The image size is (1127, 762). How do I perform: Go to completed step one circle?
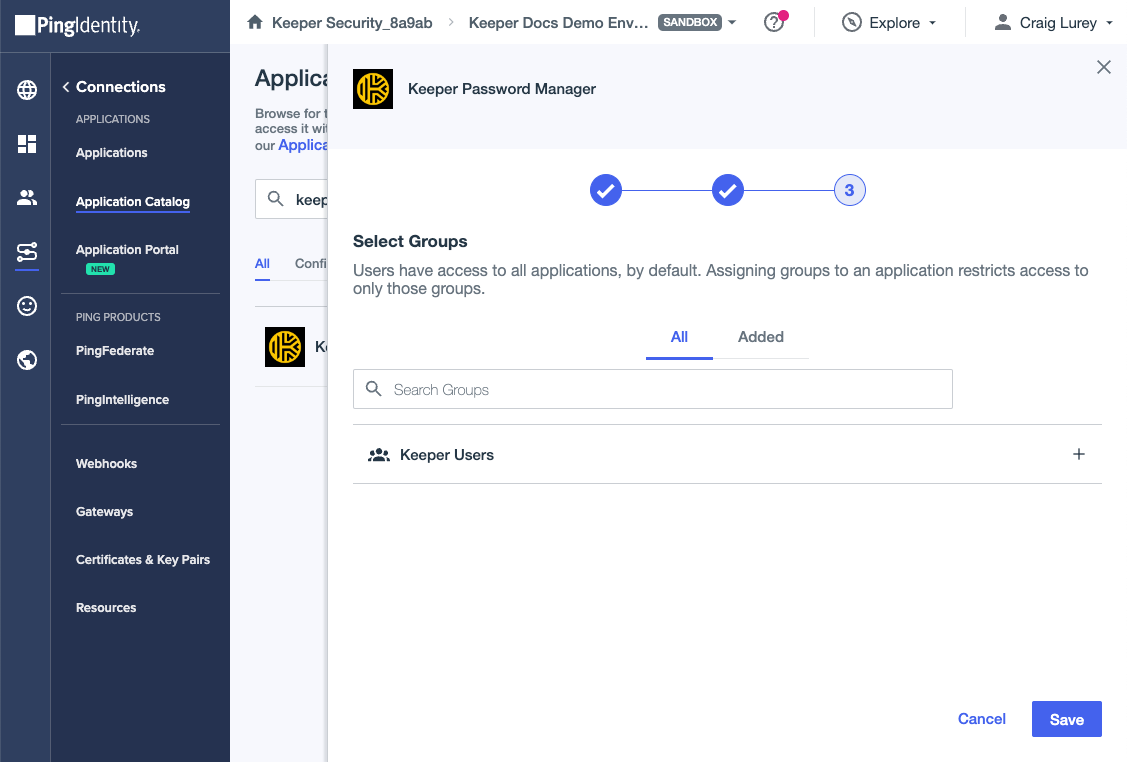point(606,190)
